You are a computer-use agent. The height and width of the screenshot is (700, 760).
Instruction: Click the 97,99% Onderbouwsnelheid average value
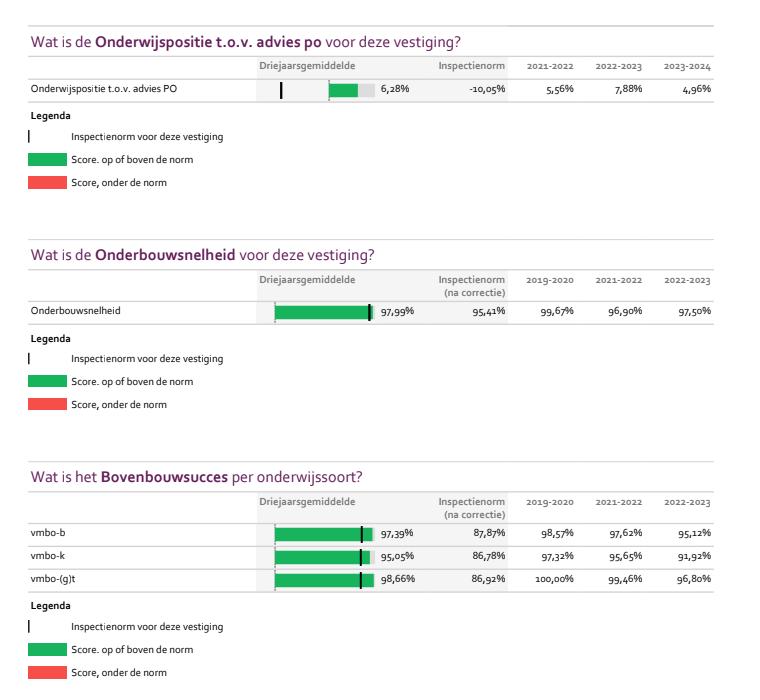pyautogui.click(x=397, y=312)
